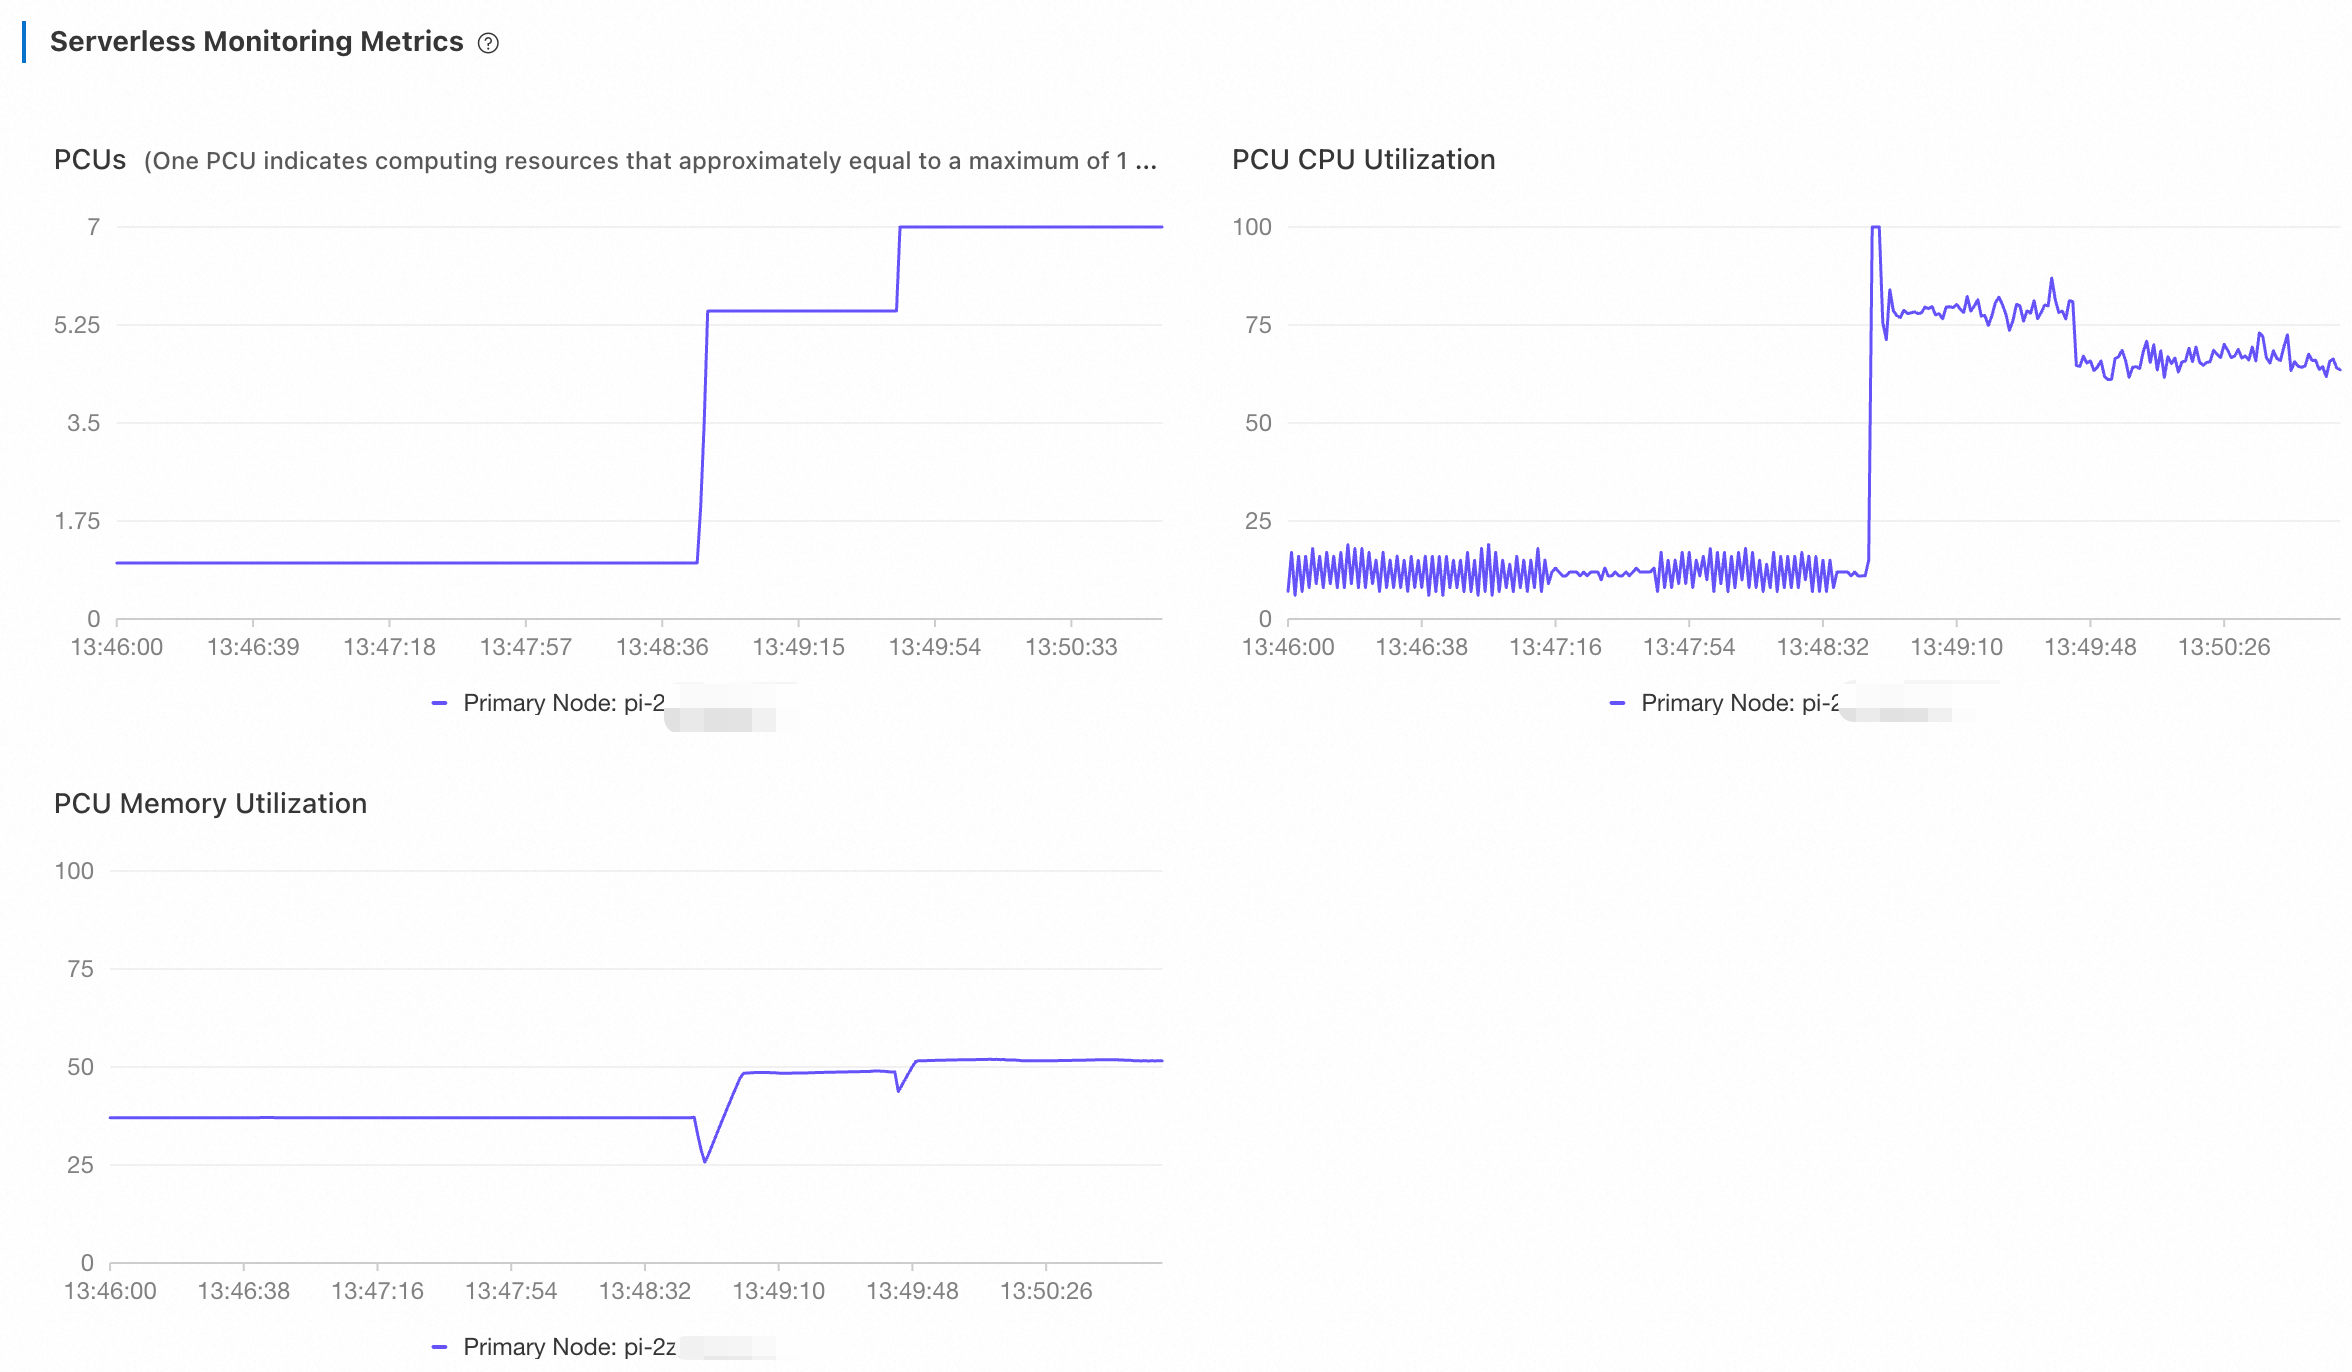This screenshot has width=2352, height=1372.
Task: Click the help icon beside Serverless Monitoring Metrics
Action: [488, 43]
